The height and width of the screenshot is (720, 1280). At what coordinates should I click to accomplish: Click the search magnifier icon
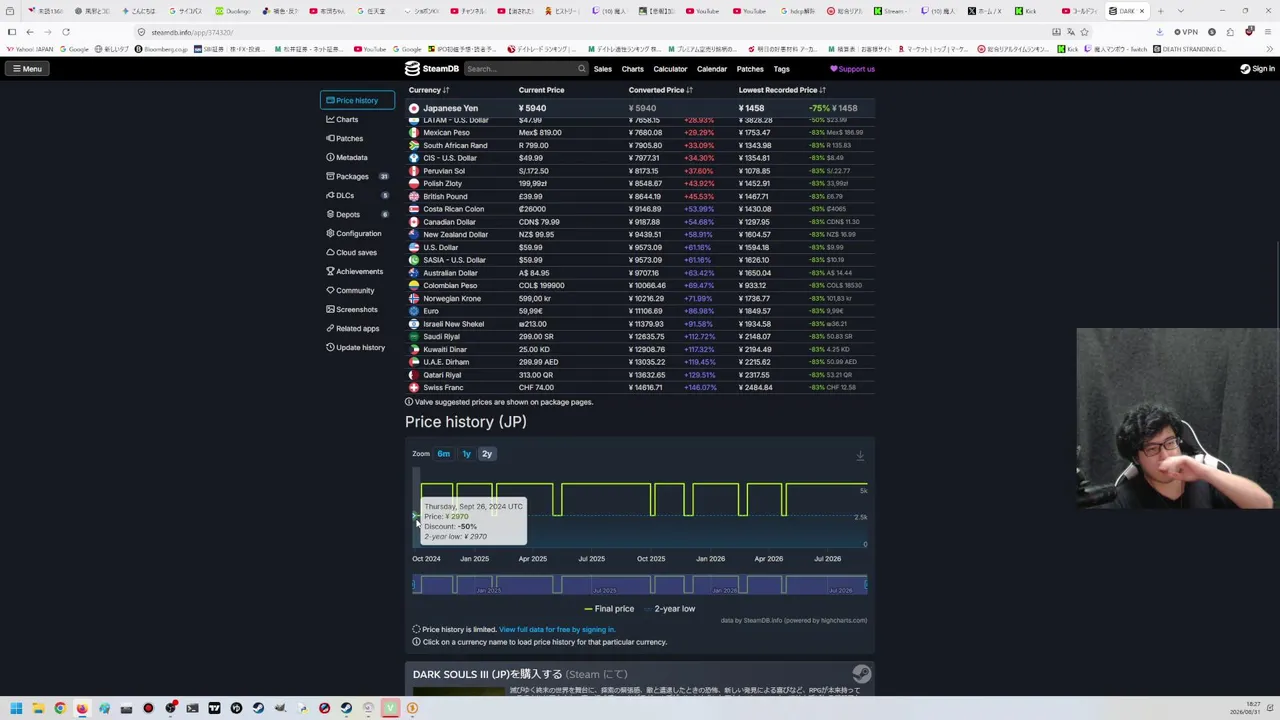[581, 69]
